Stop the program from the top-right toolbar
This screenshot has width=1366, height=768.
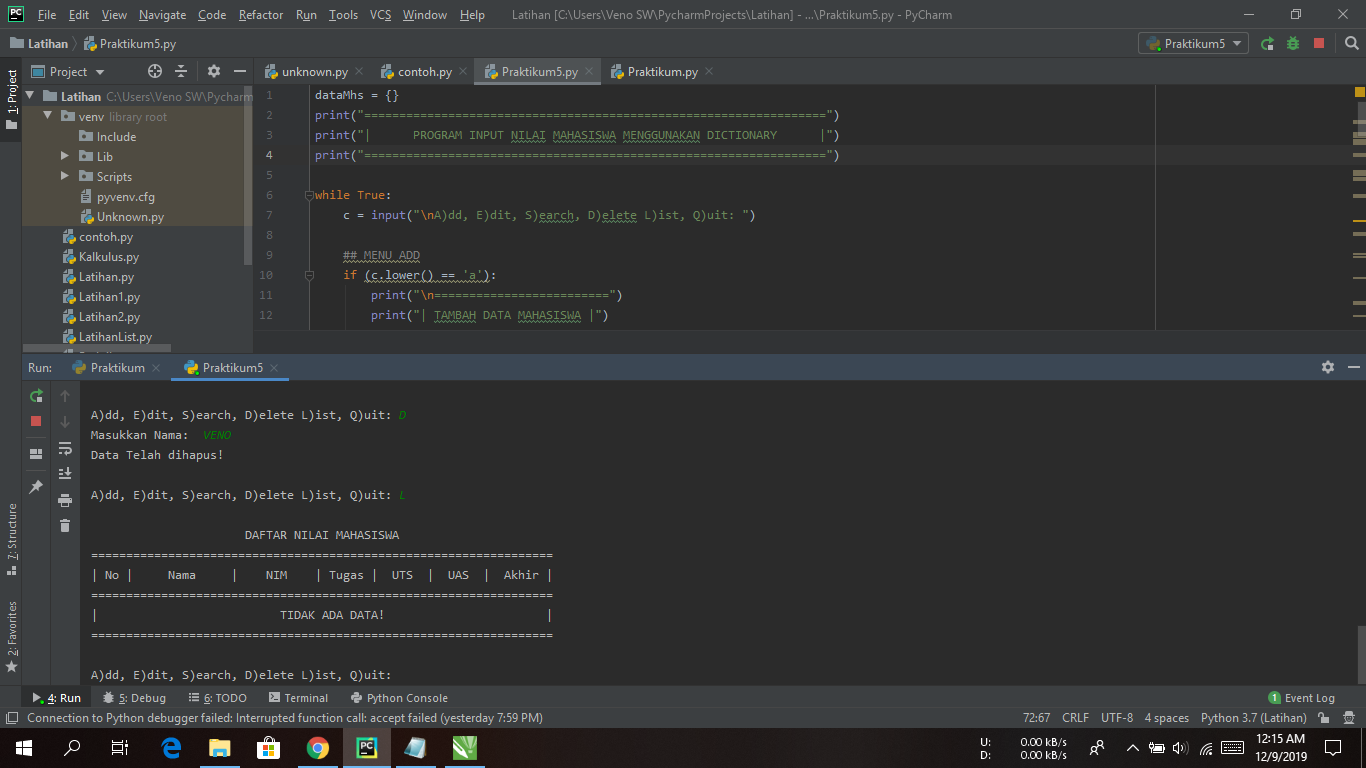click(x=1319, y=43)
